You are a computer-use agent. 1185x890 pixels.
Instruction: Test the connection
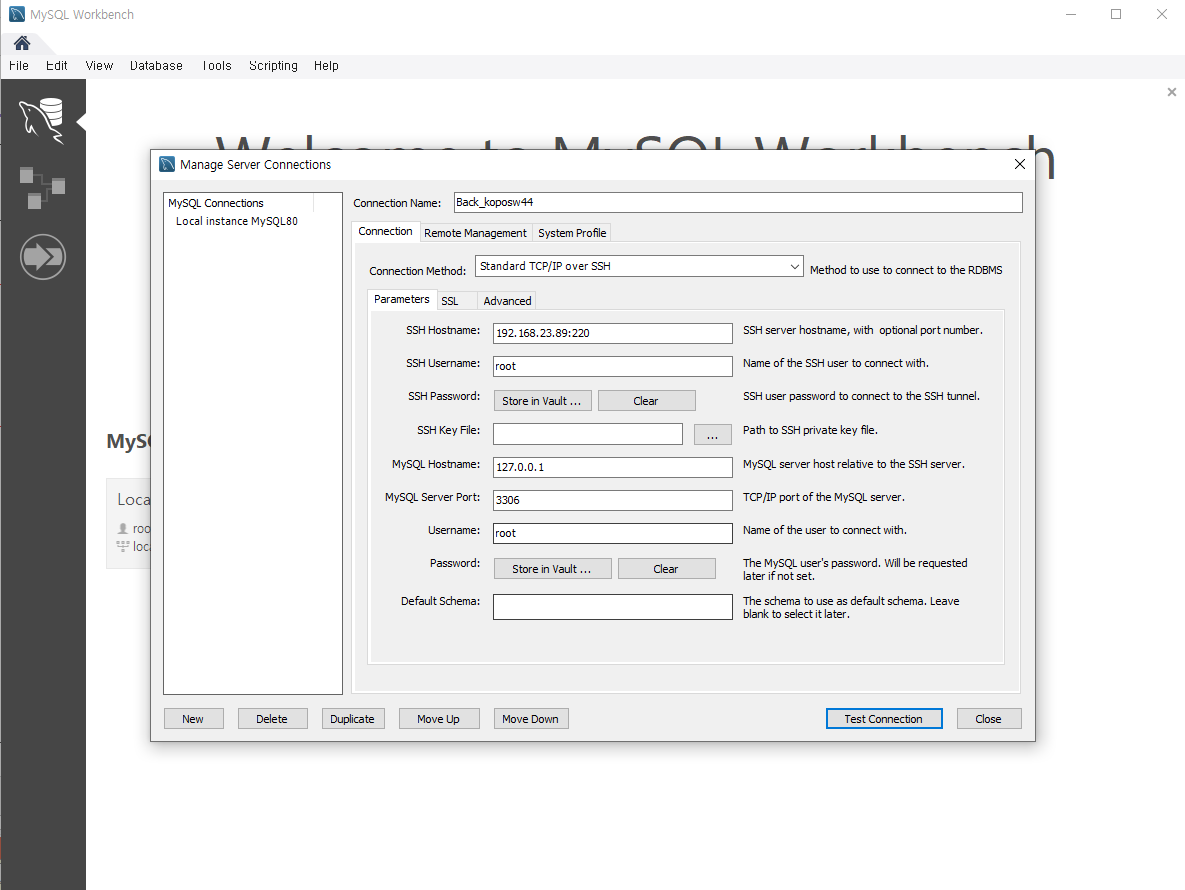(x=883, y=718)
